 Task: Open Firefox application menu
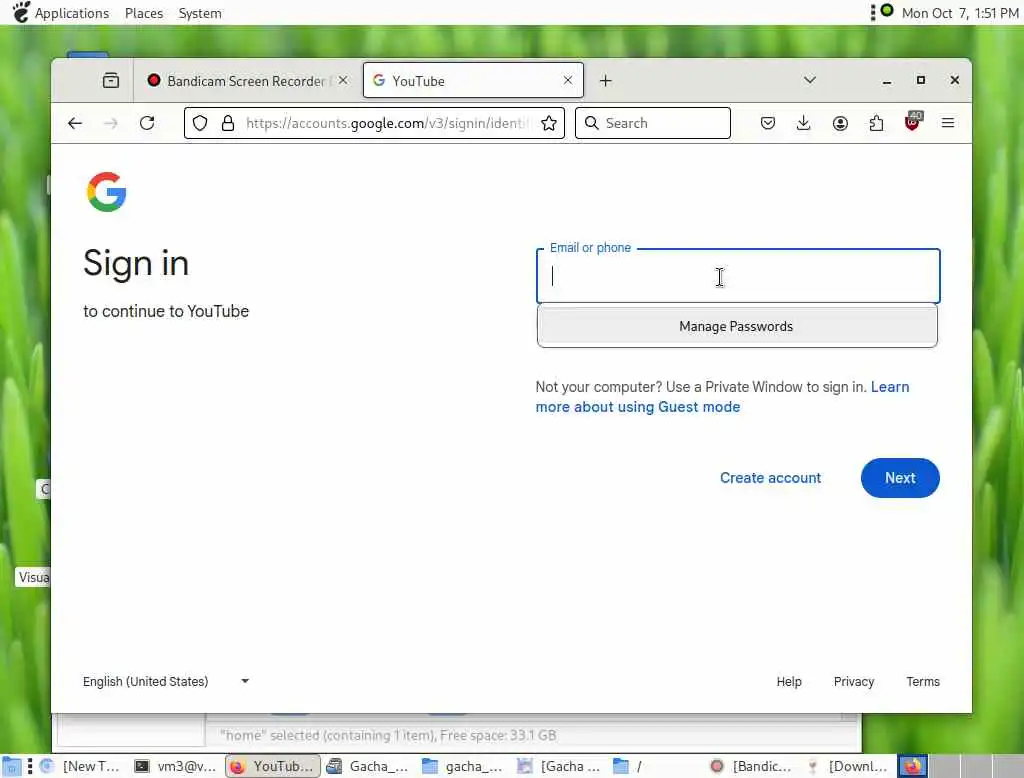(948, 123)
